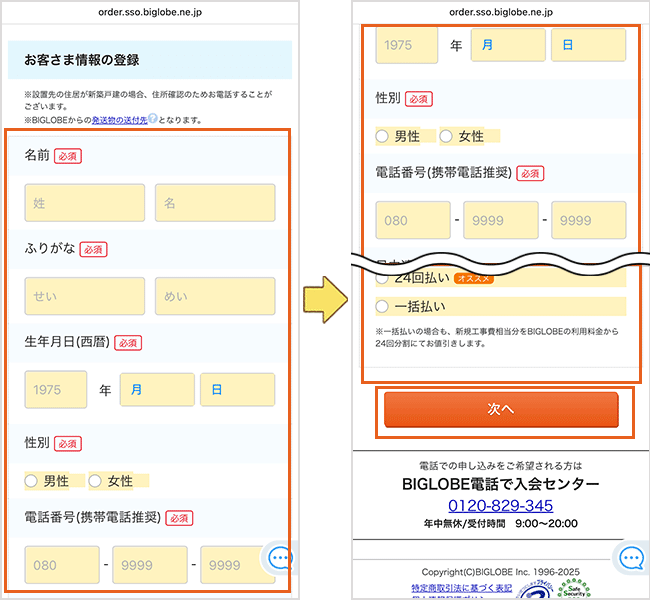Select 男性 radio on left screen
Viewport: 650px width, 600px height.
tap(31, 481)
